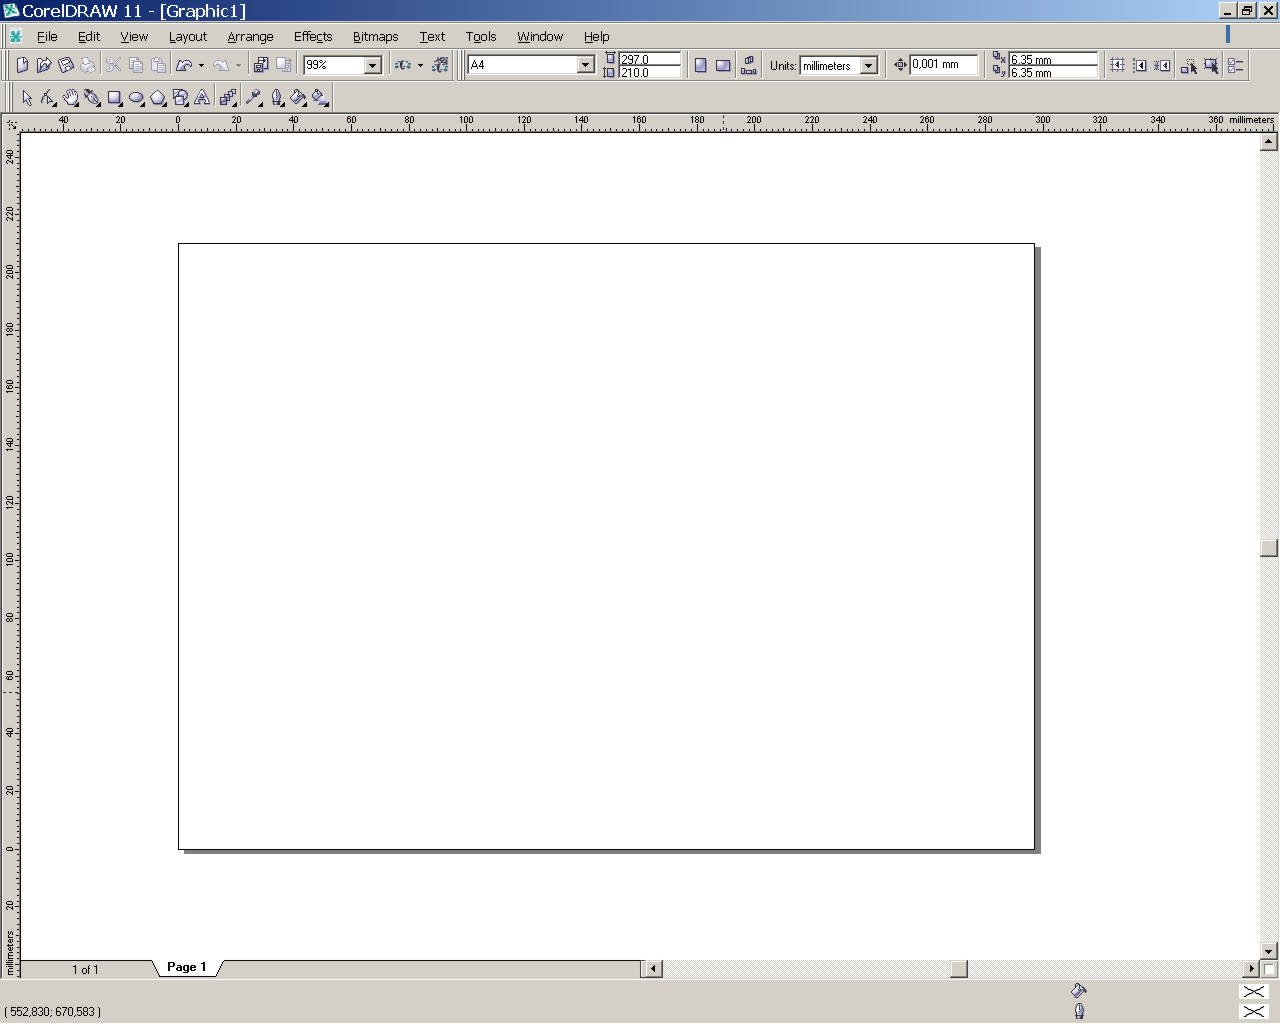Switch page to Portrait orientation
Screen dimensions: 1280x1024
coord(700,65)
